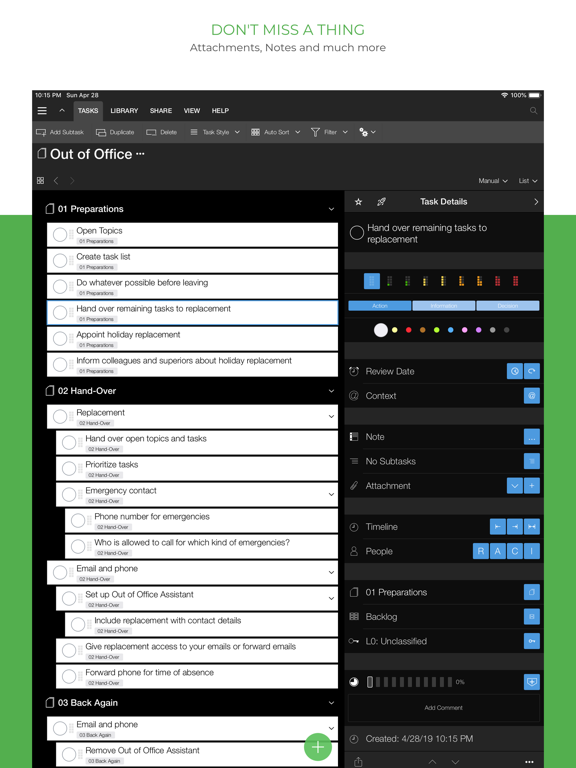The width and height of the screenshot is (576, 768).
Task: Open Out of Office title options ellipsis
Action: pyautogui.click(x=140, y=154)
